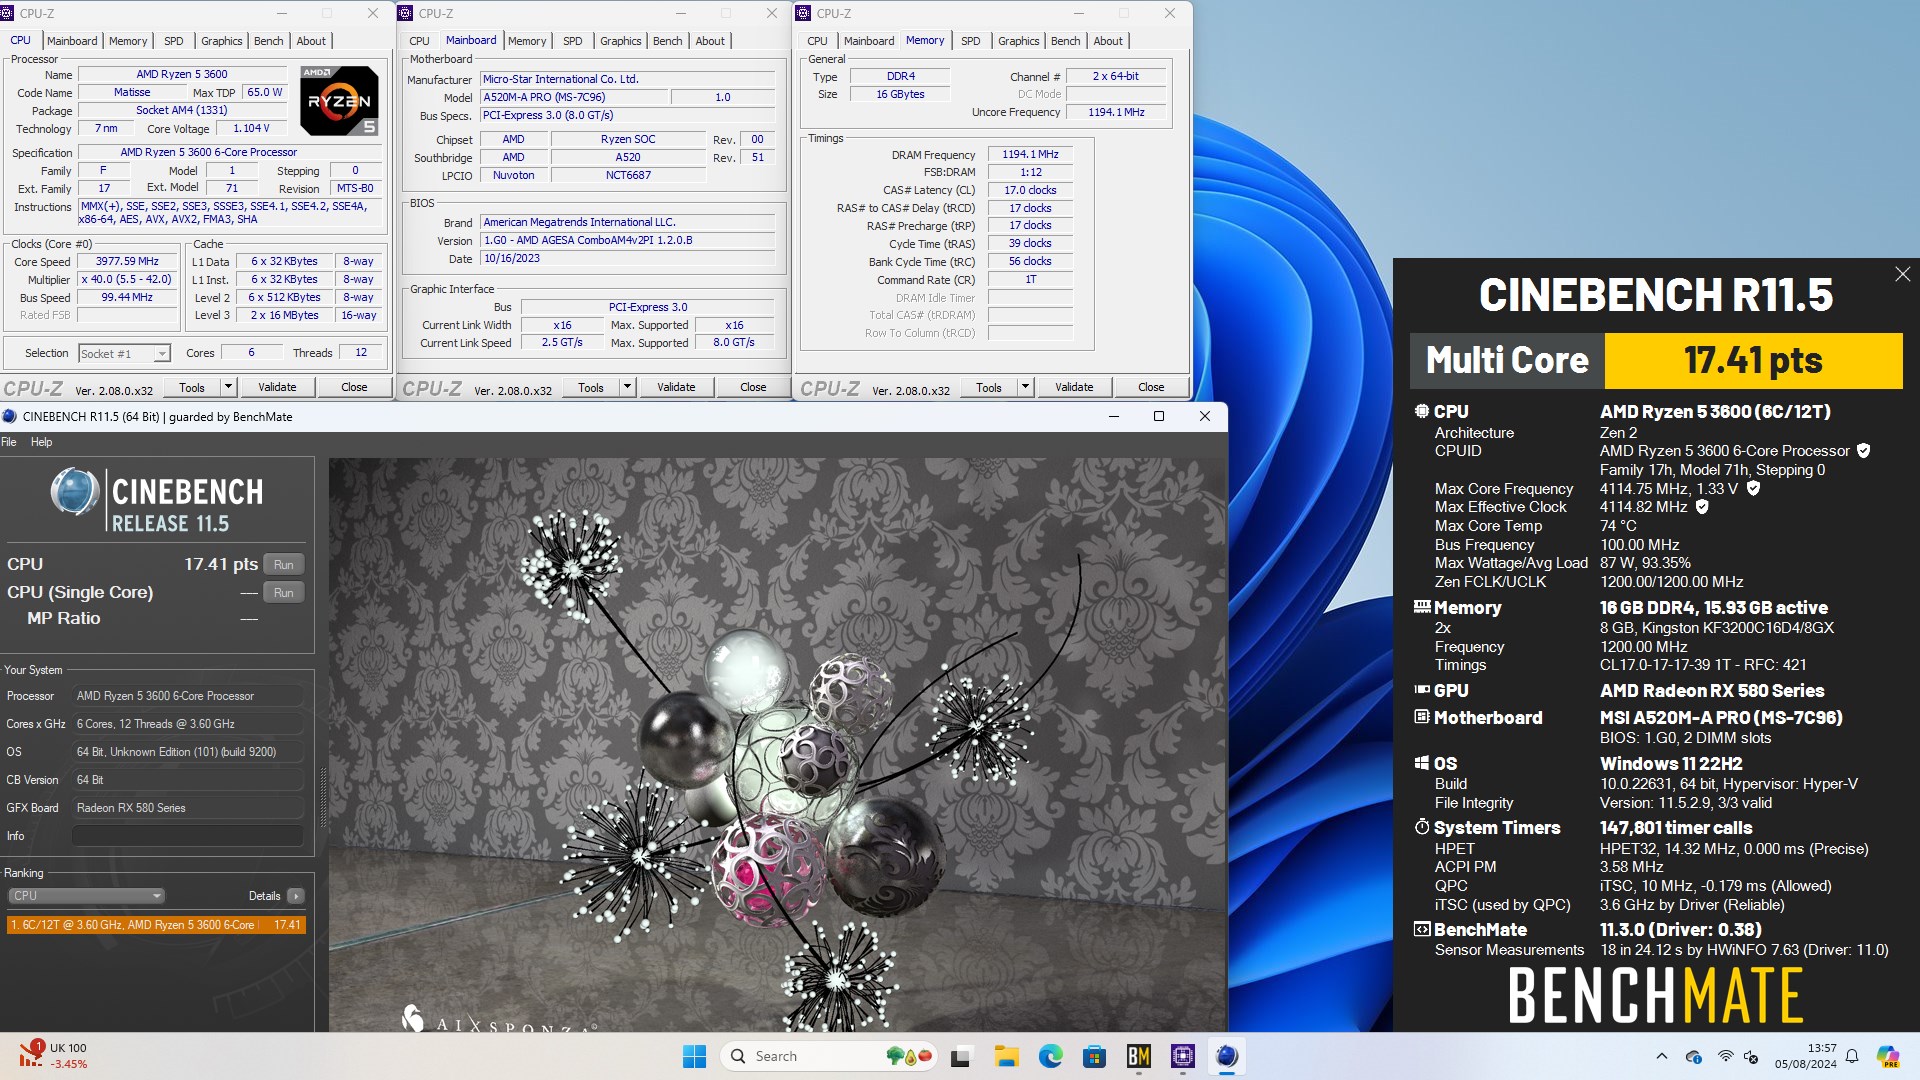Click BenchMate OS Windows icon
1920x1080 pixels.
coord(1422,763)
